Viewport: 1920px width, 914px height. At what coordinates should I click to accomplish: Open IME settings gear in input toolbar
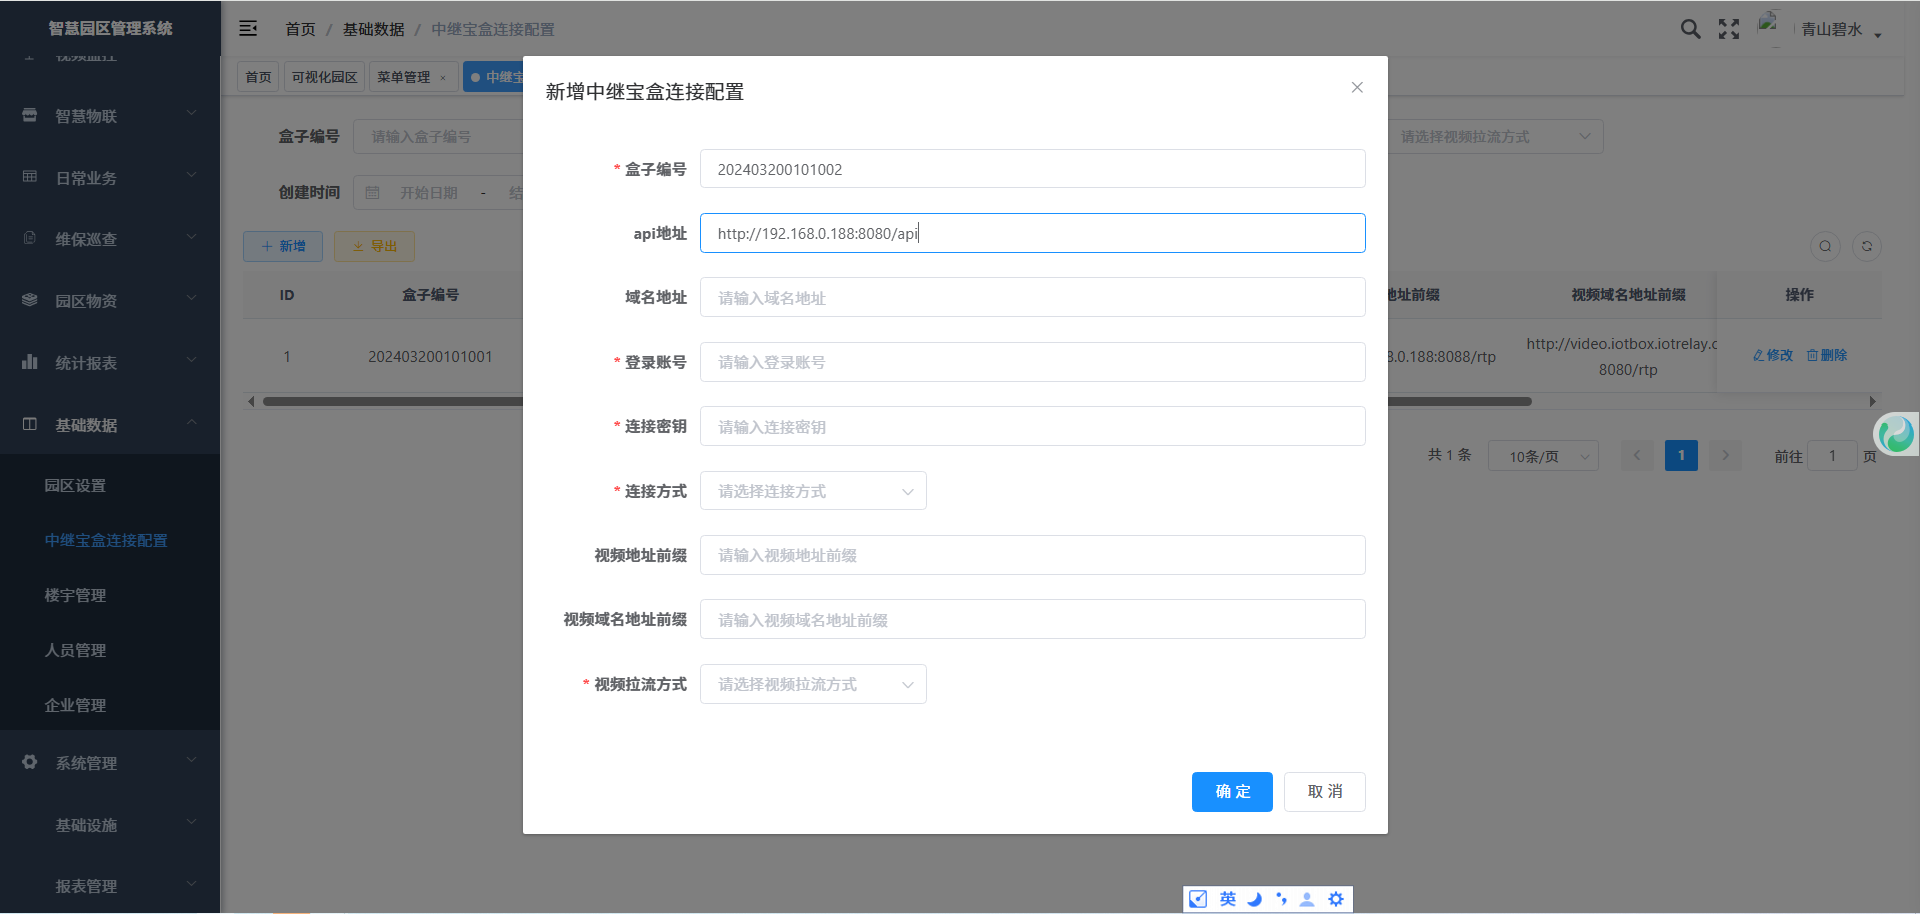point(1336,899)
